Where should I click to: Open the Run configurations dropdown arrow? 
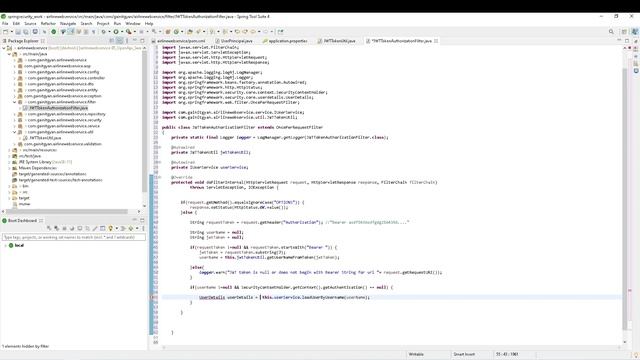(x=122, y=32)
